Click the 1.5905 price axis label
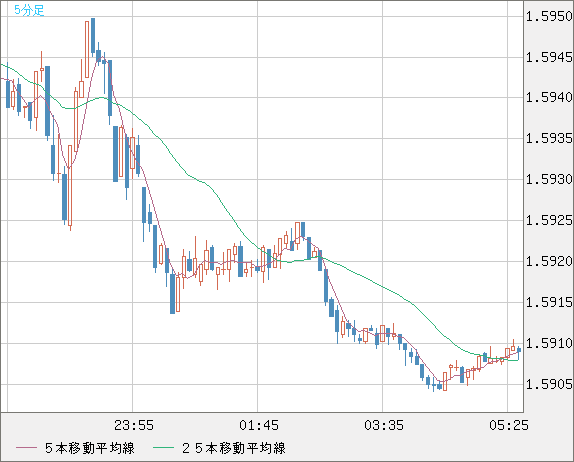Image resolution: width=574 pixels, height=462 pixels. [549, 384]
